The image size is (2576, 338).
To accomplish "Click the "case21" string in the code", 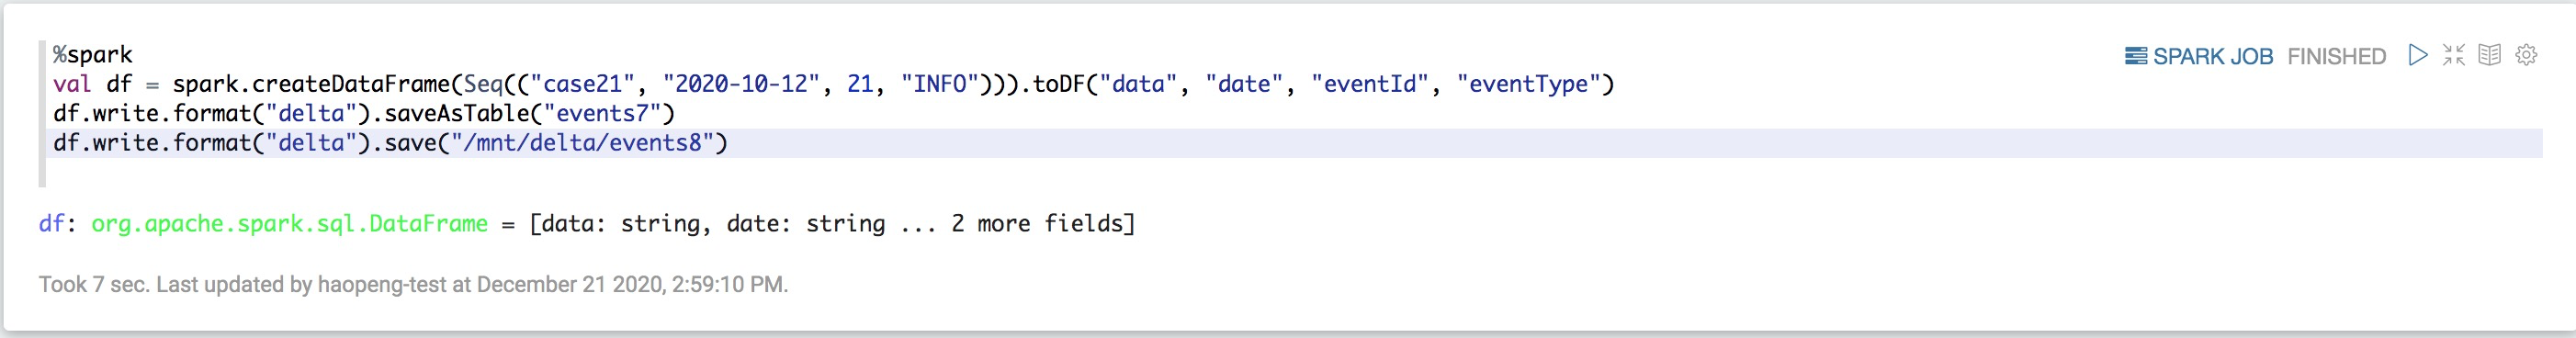I will point(582,84).
